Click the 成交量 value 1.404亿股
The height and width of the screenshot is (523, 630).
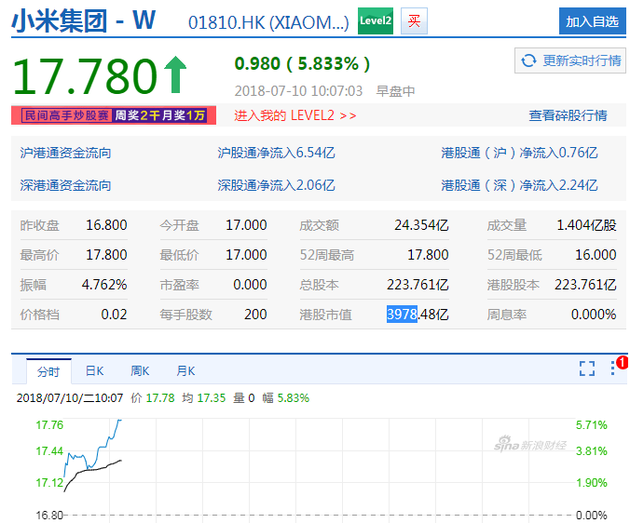click(586, 225)
